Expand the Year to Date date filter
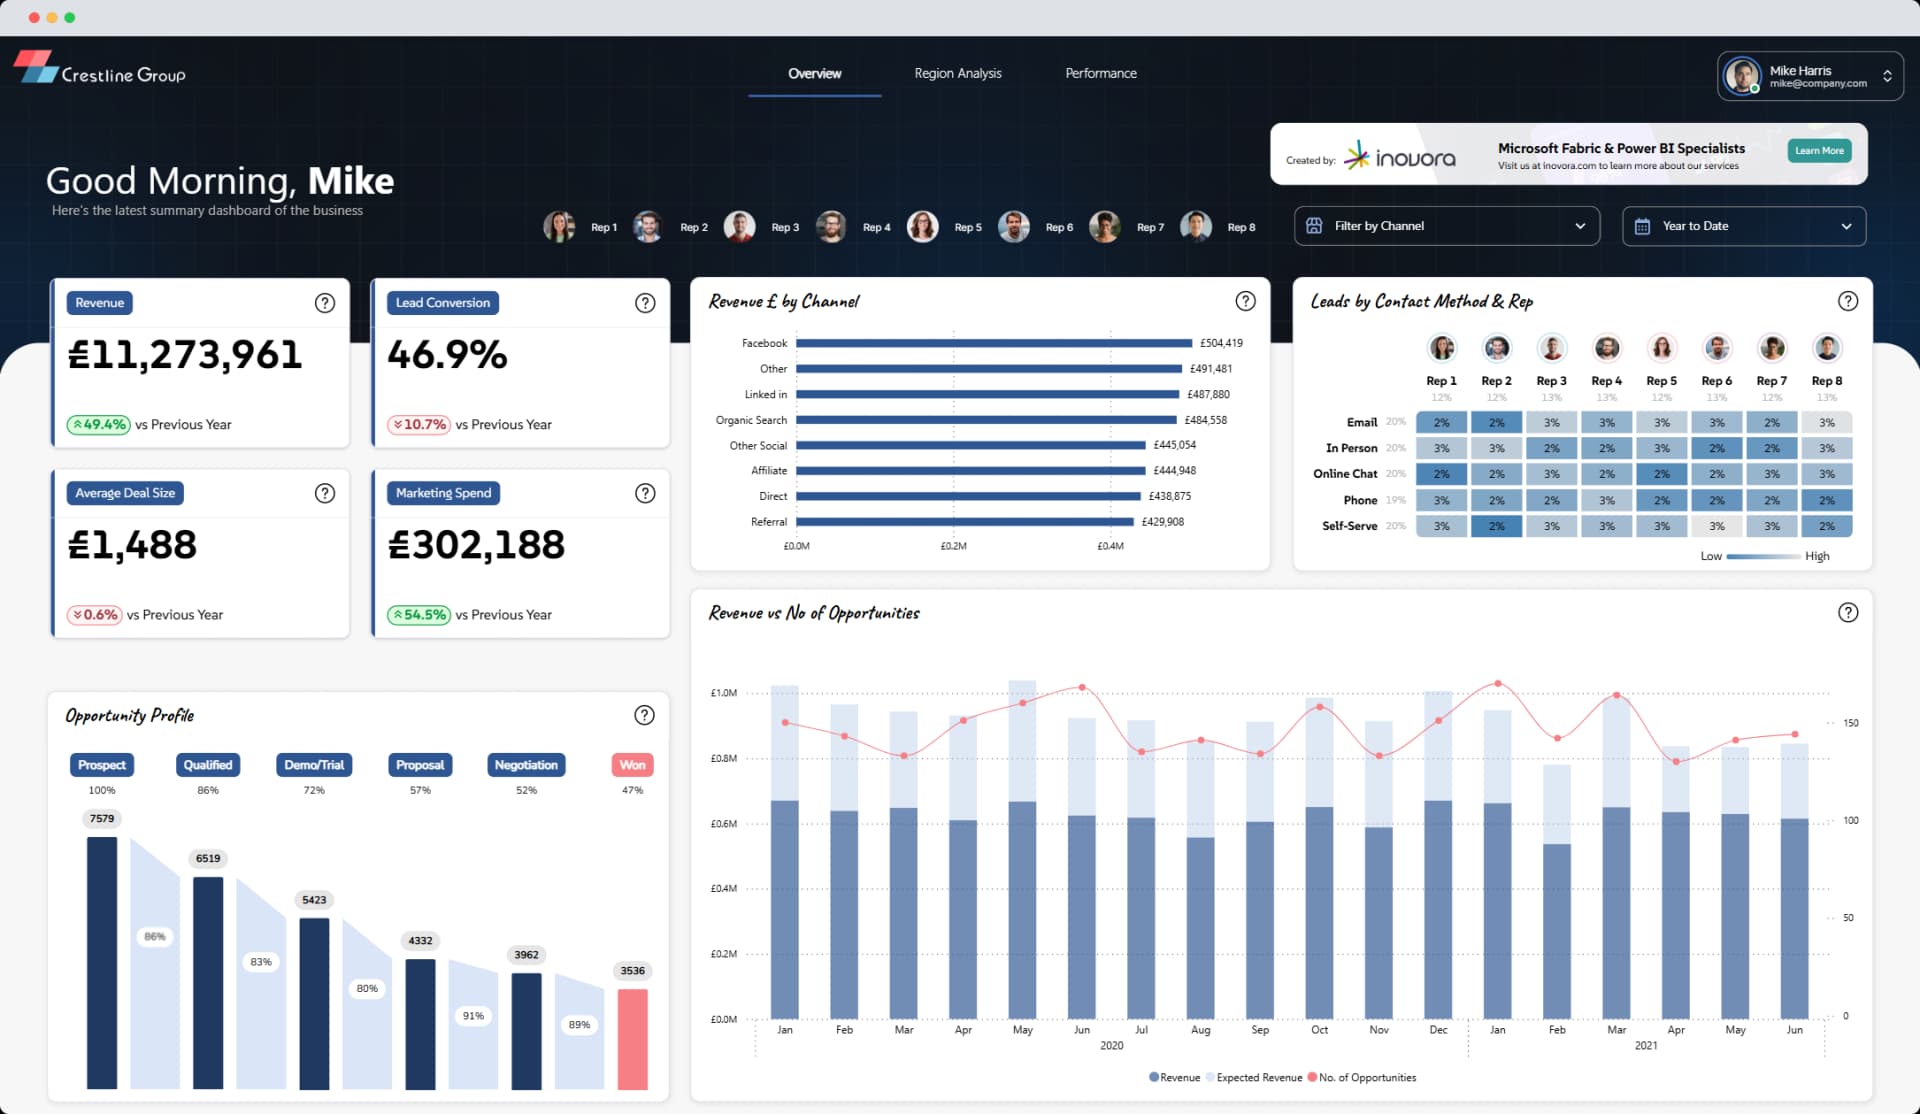 coord(1744,226)
